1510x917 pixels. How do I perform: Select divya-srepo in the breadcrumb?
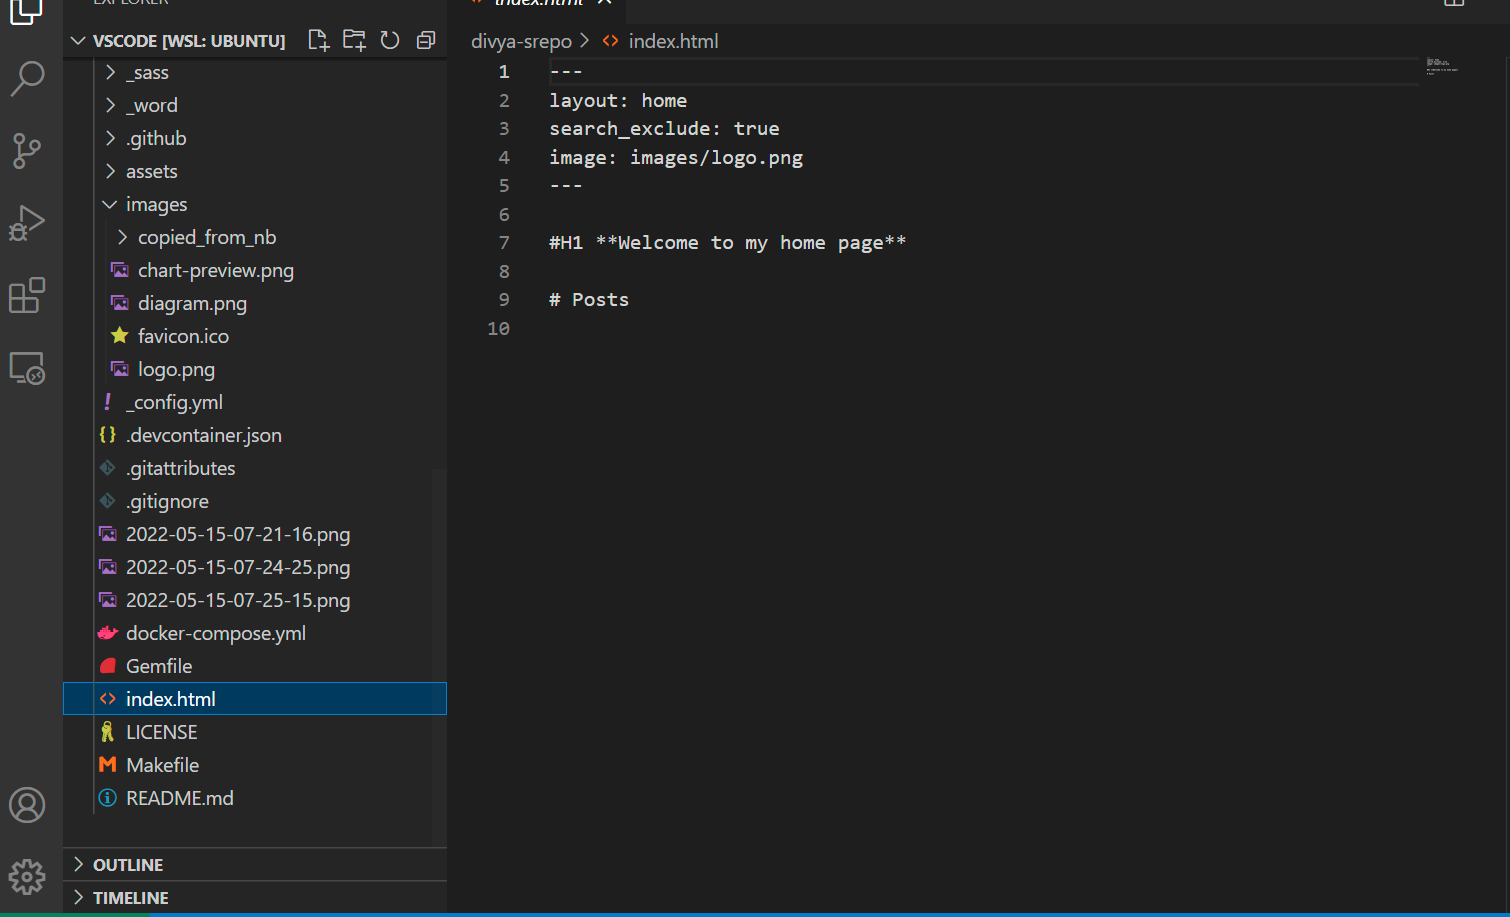521,41
